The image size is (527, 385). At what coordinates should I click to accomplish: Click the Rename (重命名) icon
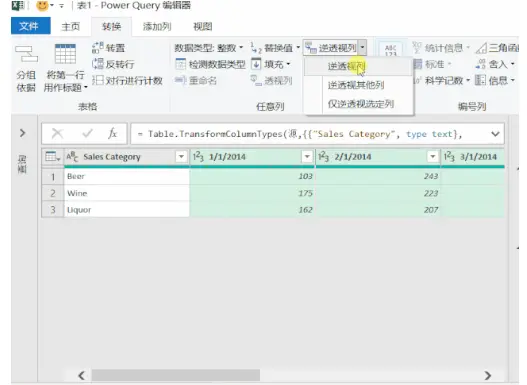pyautogui.click(x=180, y=80)
